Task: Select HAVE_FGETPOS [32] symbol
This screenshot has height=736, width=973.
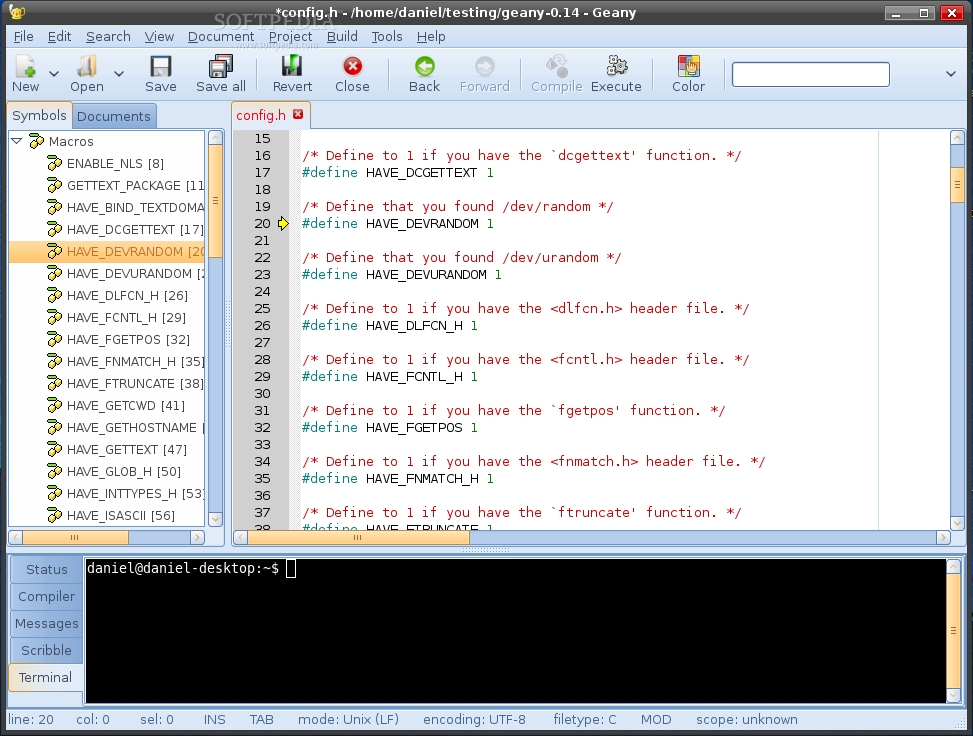Action: coord(128,339)
